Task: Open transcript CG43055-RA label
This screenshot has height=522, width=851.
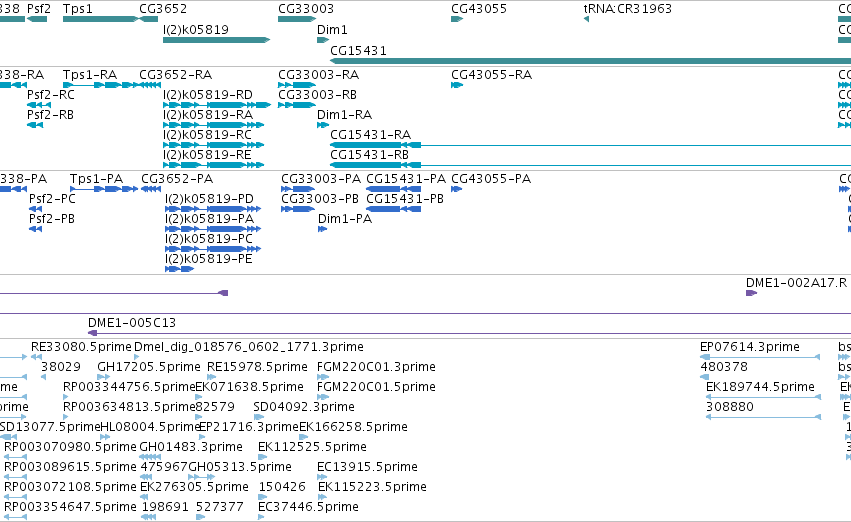Action: tap(491, 75)
